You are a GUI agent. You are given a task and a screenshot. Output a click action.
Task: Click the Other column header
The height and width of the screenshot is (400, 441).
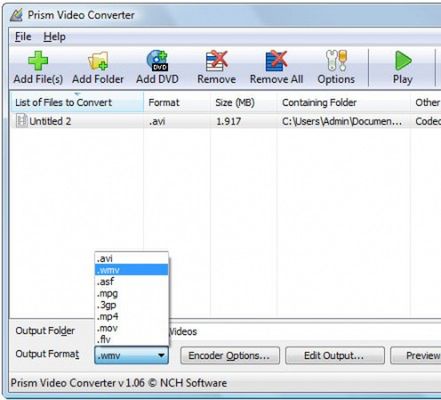[426, 102]
